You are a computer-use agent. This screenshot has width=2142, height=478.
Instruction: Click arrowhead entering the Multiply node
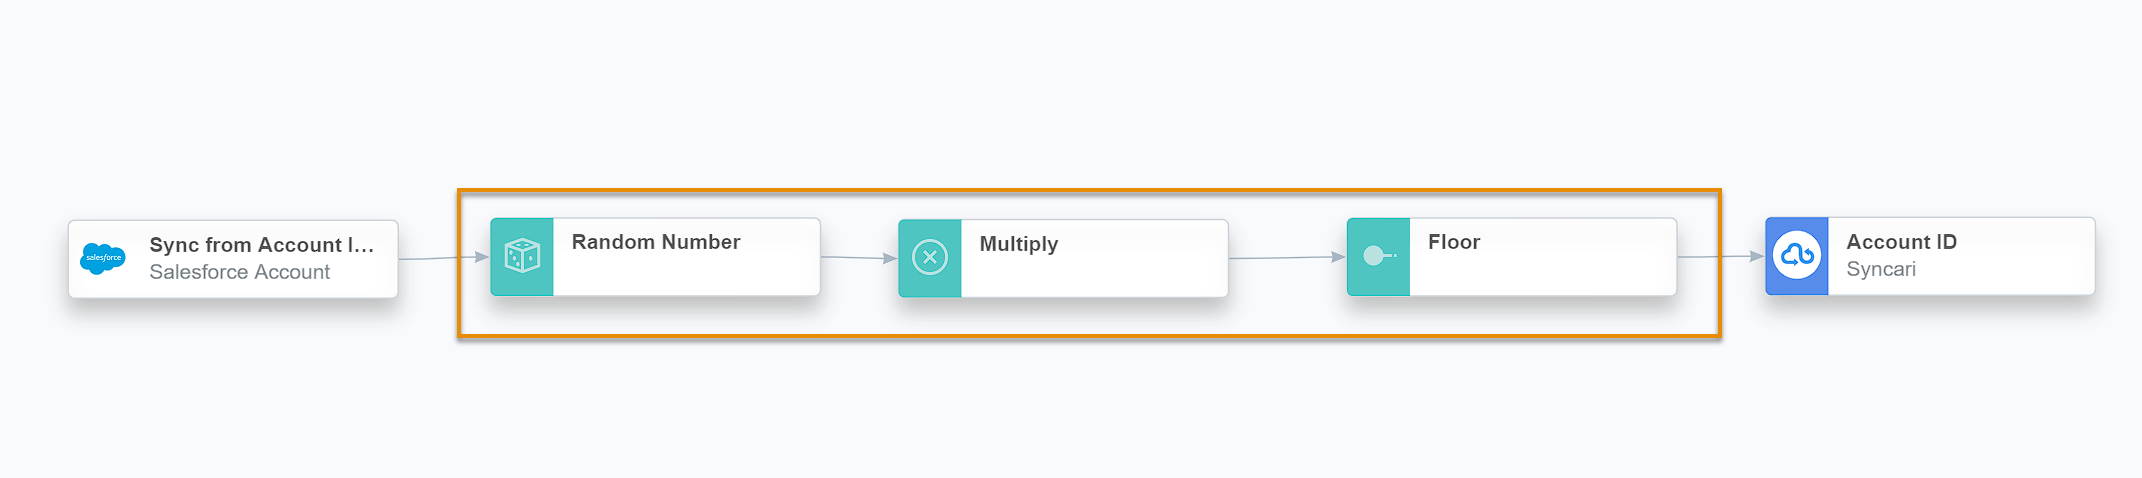(x=890, y=258)
